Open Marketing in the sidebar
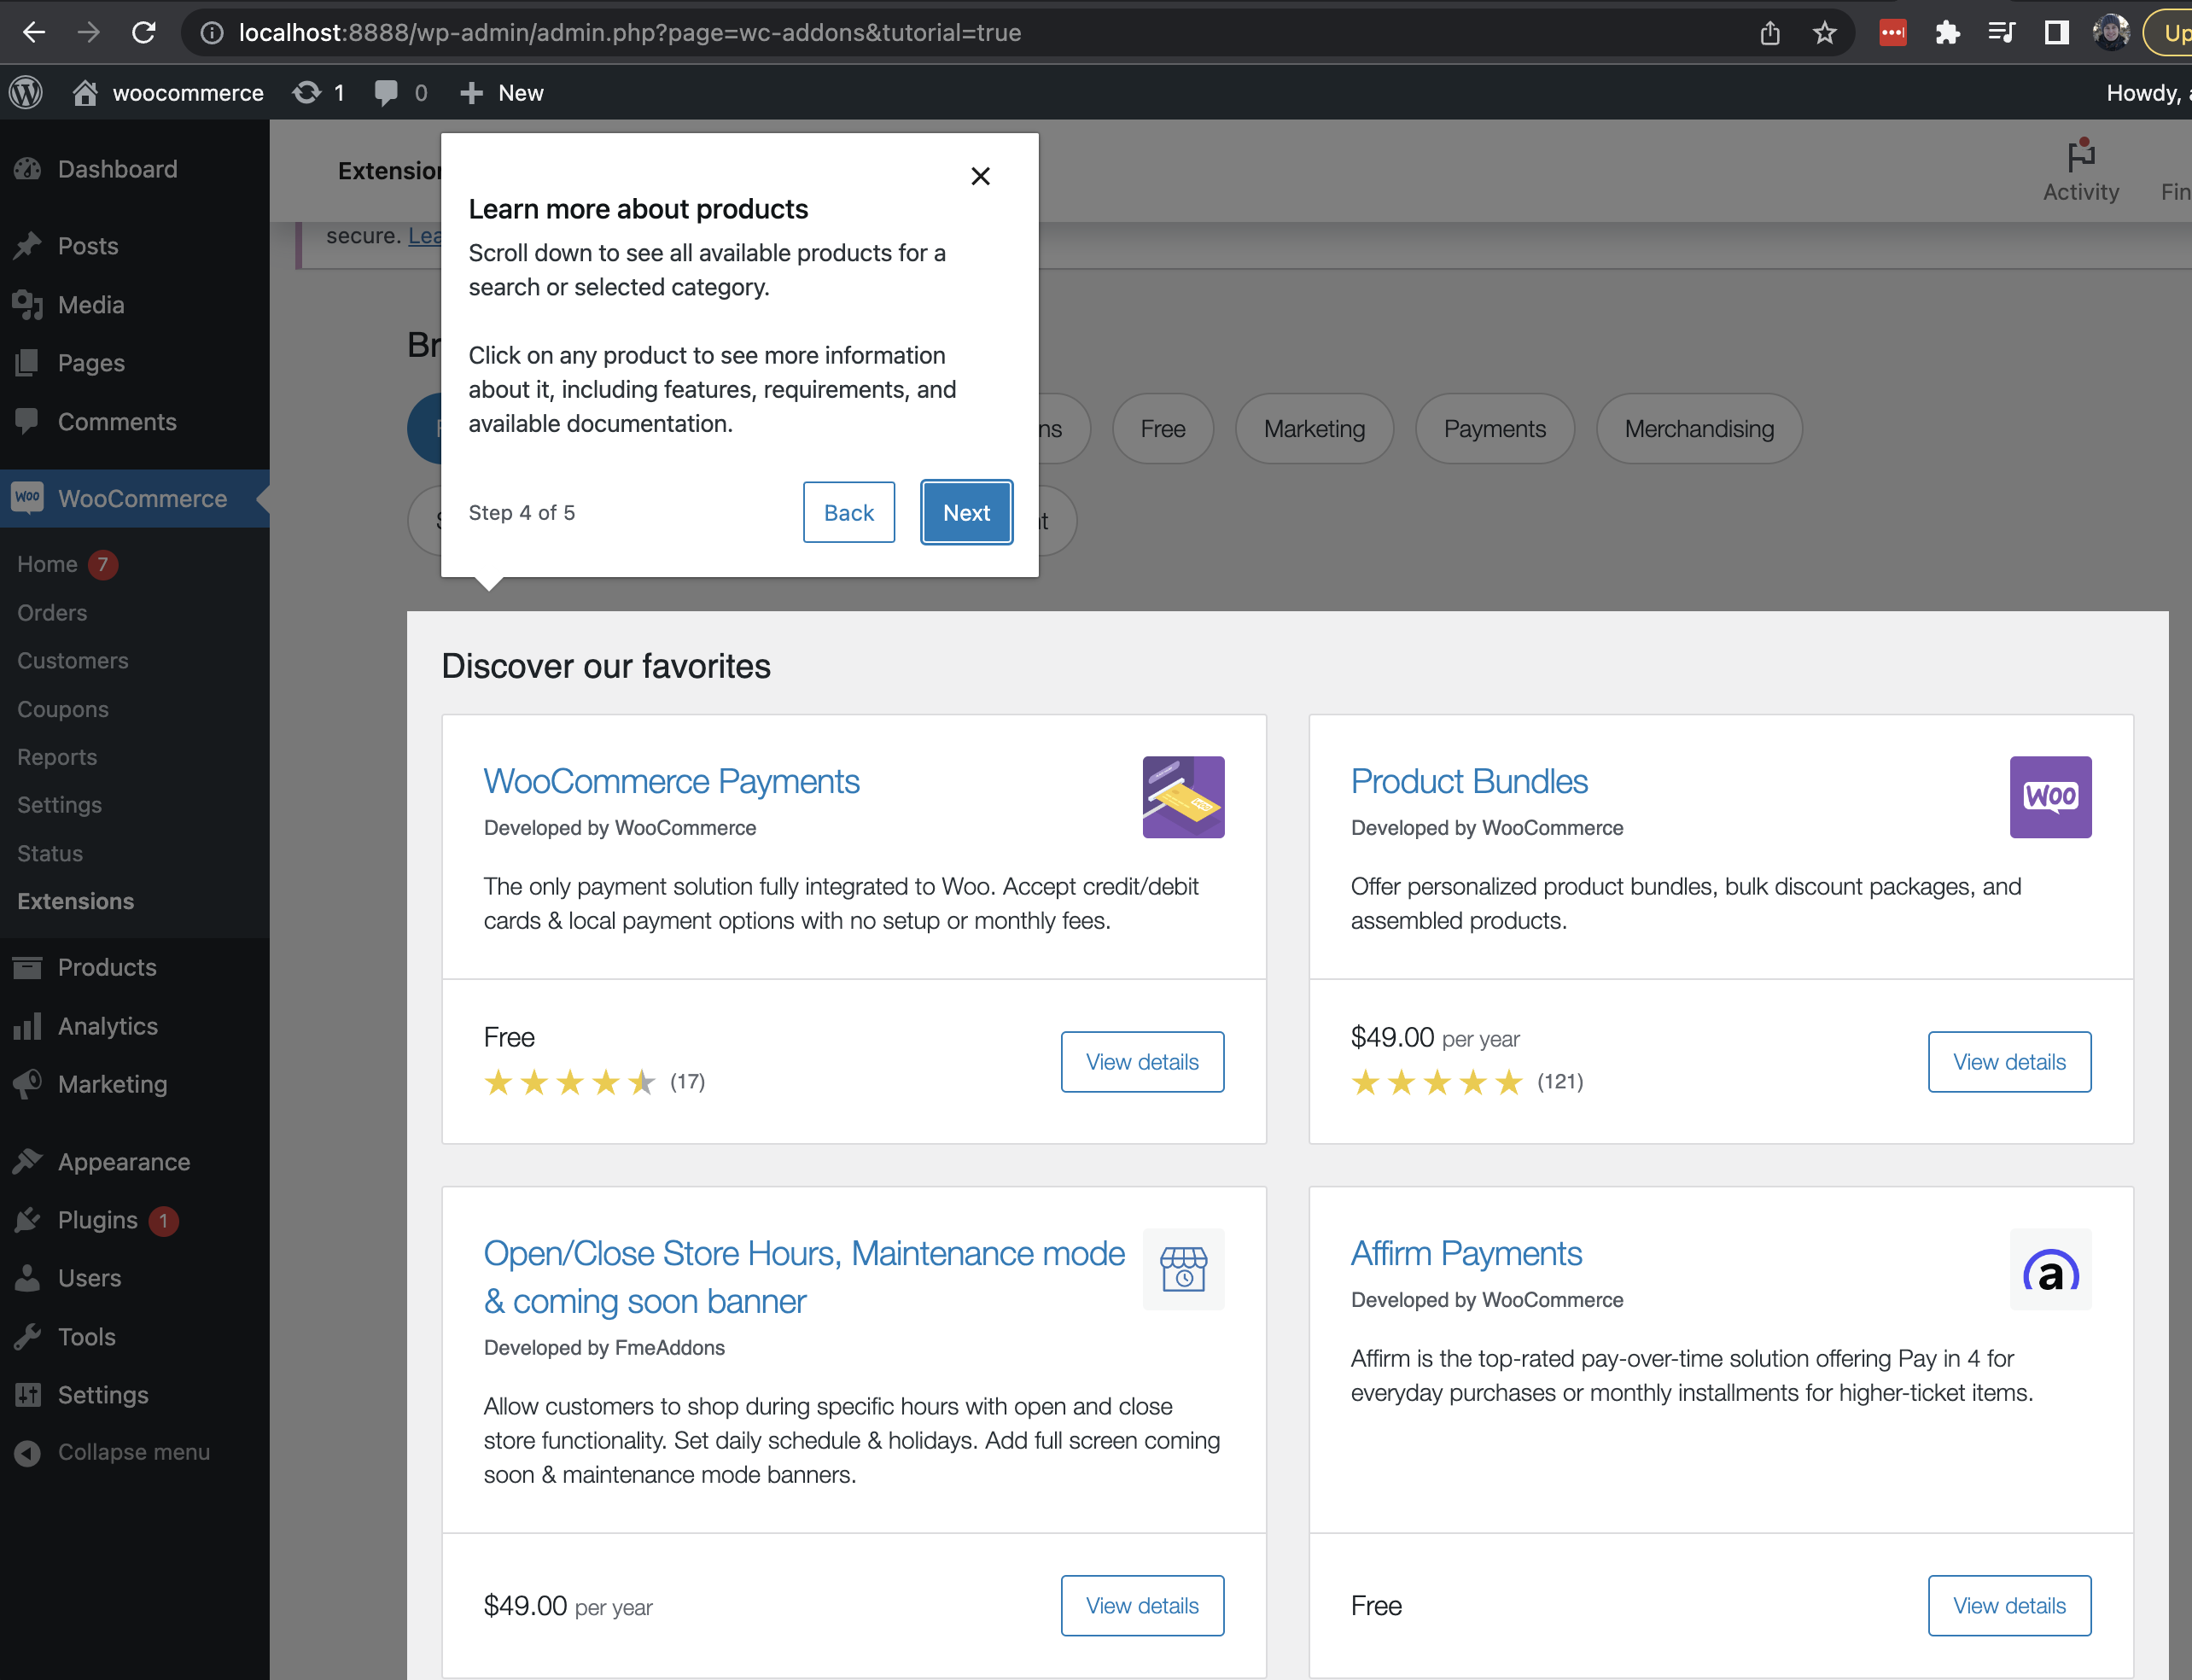The height and width of the screenshot is (1680, 2192). [135, 1084]
